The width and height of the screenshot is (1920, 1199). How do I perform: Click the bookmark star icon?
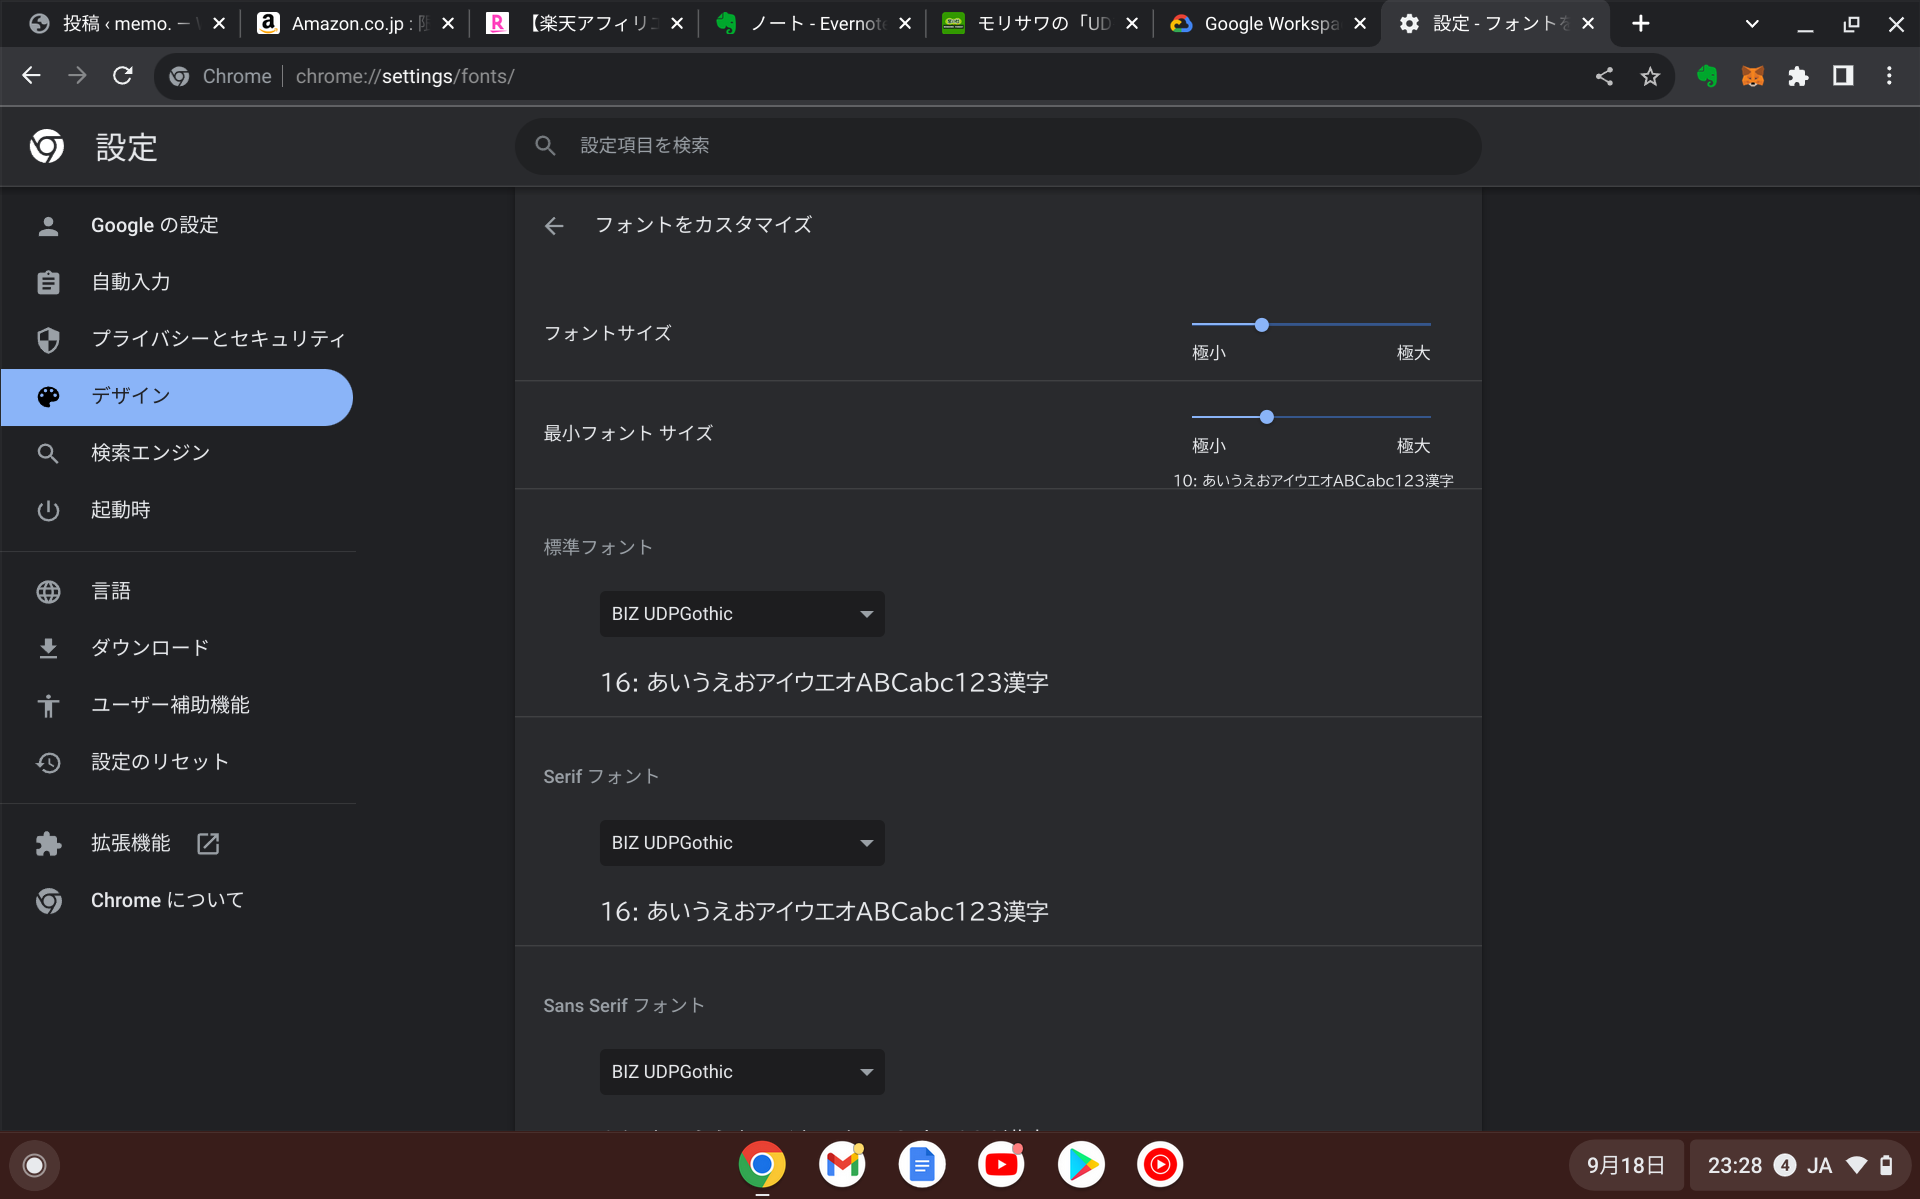[x=1651, y=75]
